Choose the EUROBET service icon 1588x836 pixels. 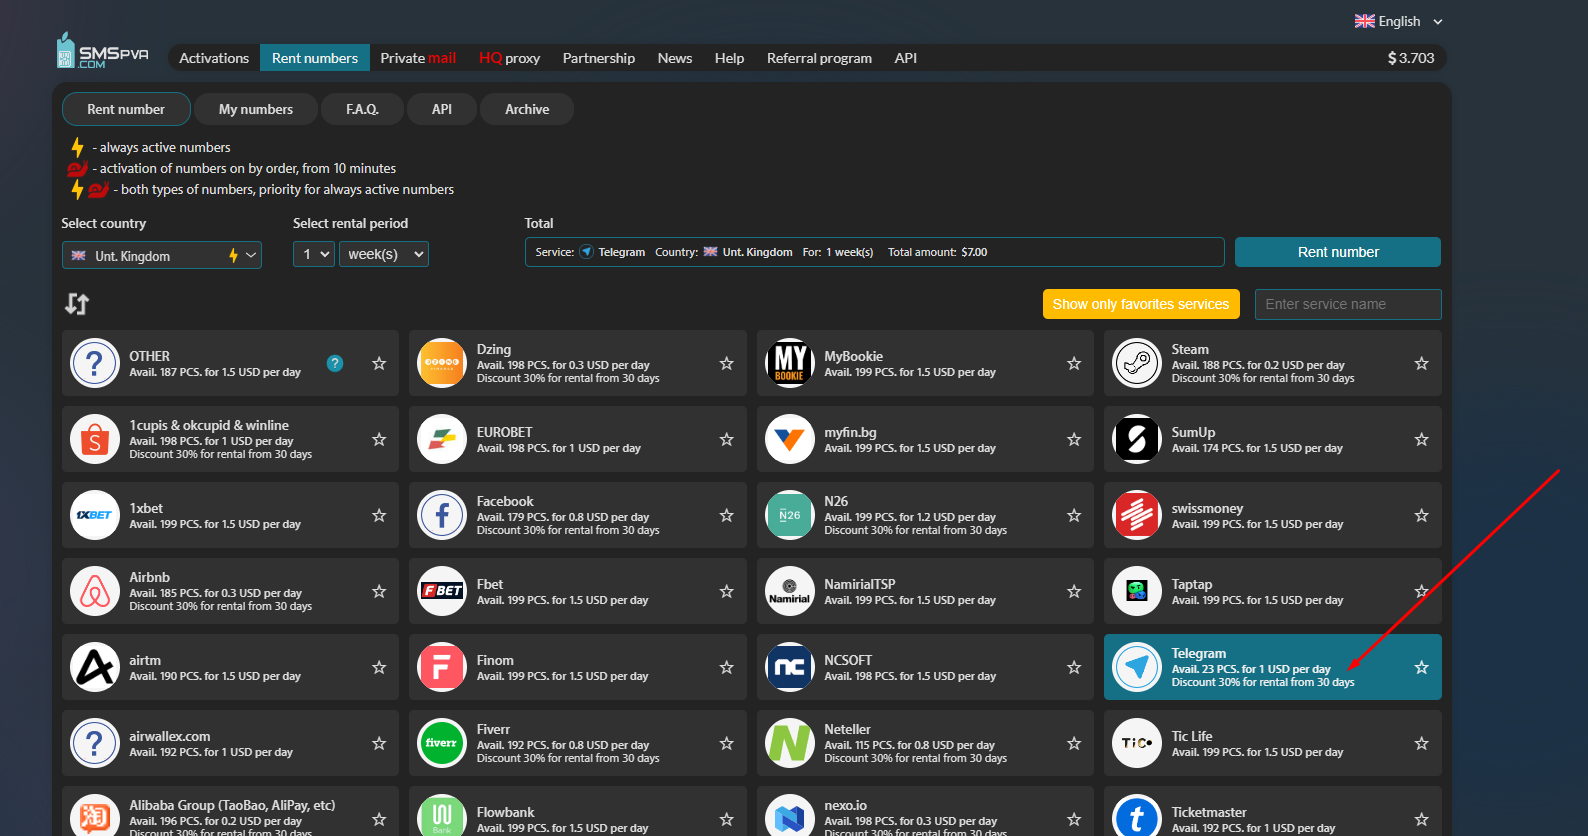click(442, 439)
